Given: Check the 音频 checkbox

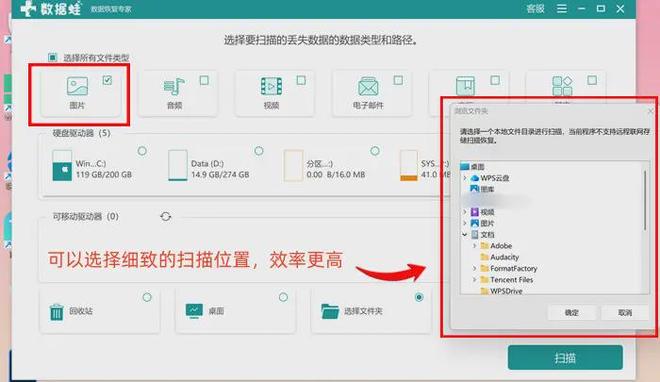Looking at the screenshot, I should click(204, 80).
